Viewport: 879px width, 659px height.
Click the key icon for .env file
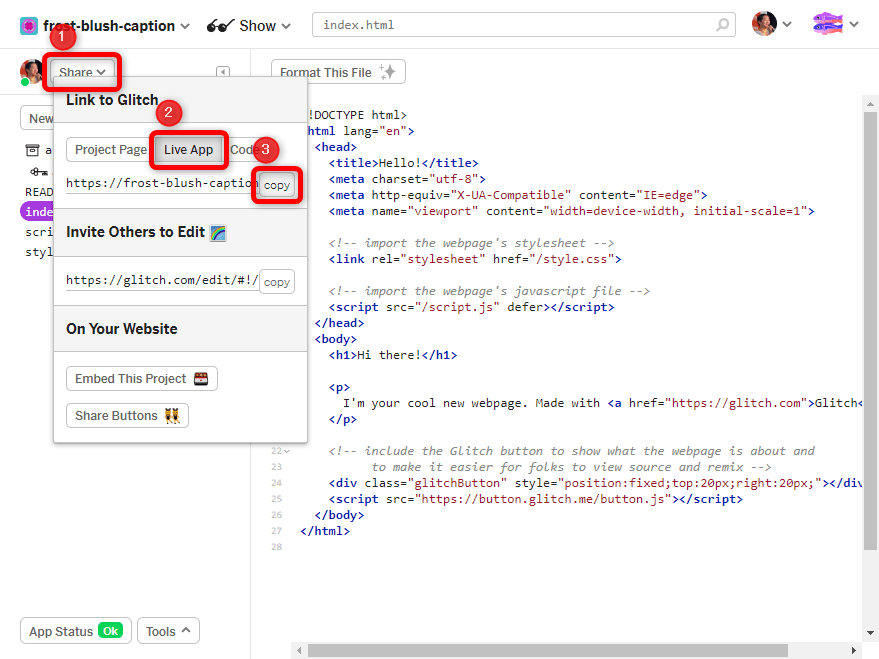pyautogui.click(x=39, y=171)
